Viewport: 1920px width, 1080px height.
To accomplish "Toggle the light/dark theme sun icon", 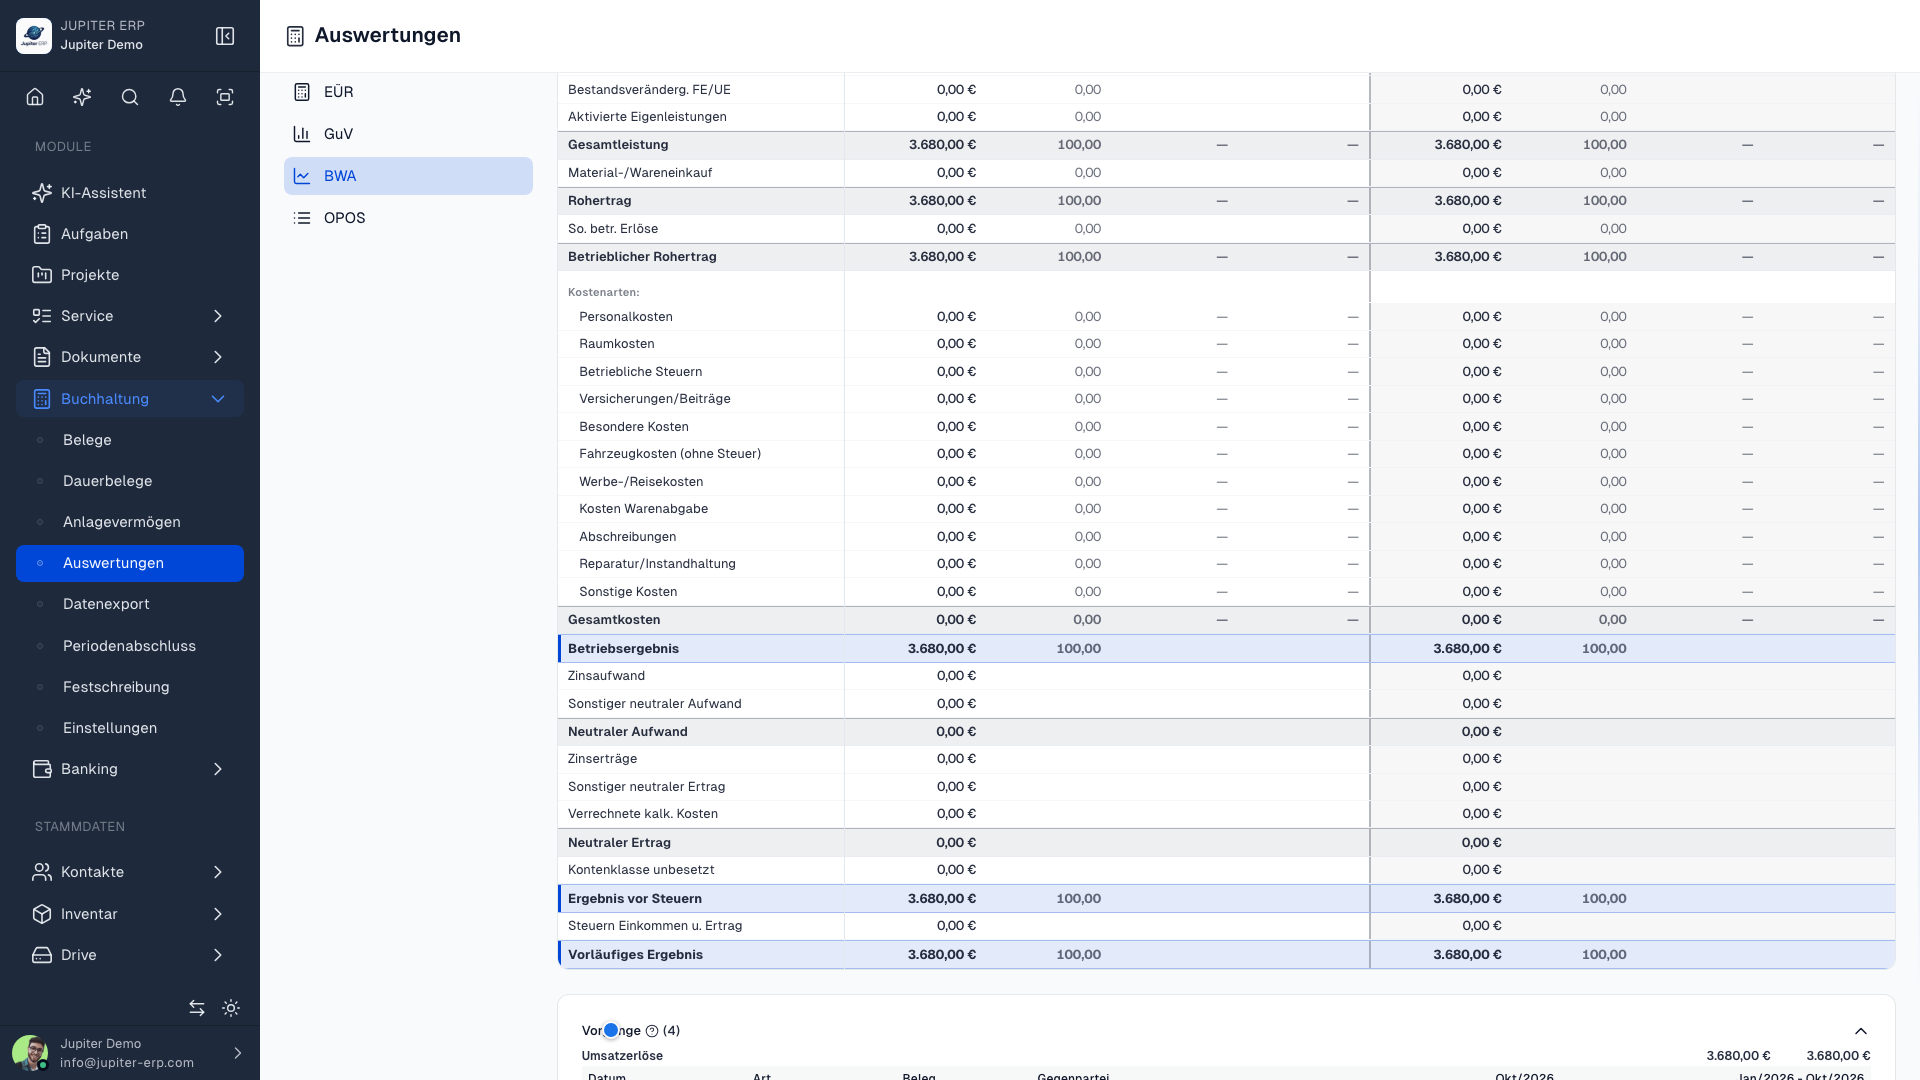I will coord(231,1008).
